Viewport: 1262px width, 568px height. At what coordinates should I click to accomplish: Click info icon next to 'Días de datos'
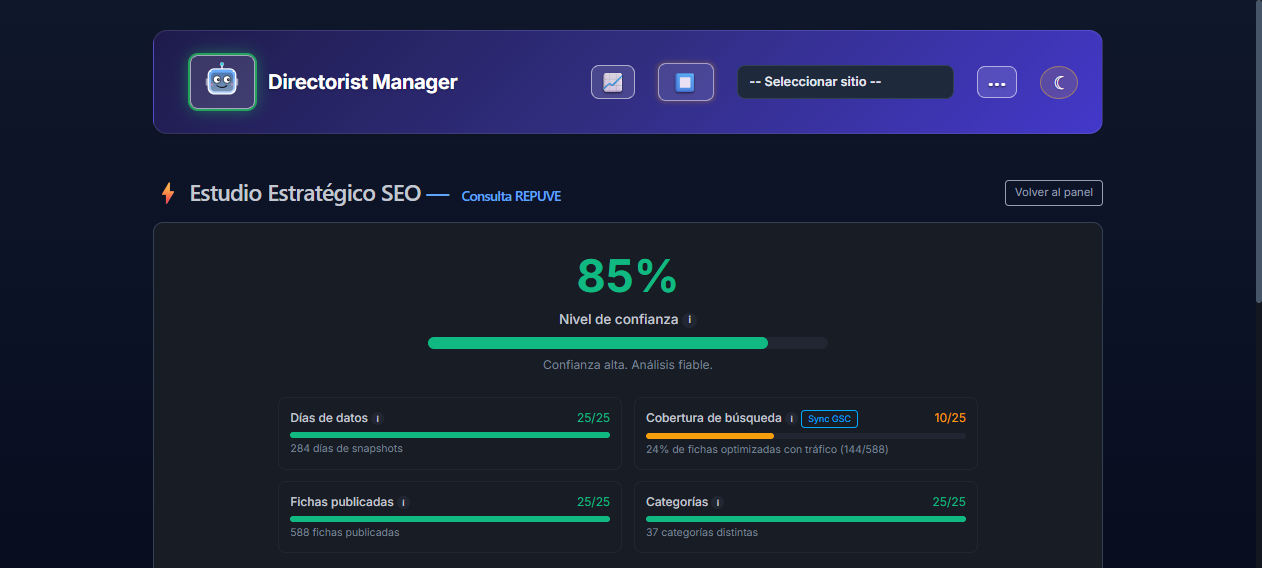(x=378, y=419)
